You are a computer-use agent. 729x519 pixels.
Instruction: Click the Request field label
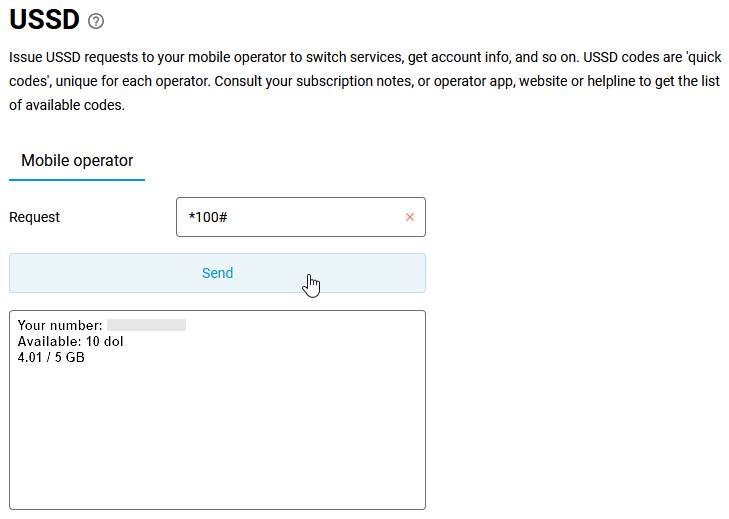coord(35,217)
